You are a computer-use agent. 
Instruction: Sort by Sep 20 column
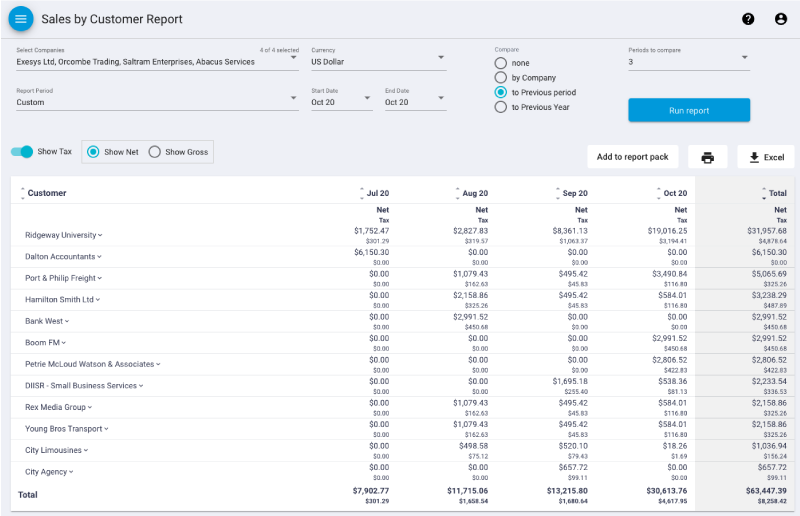coord(571,193)
